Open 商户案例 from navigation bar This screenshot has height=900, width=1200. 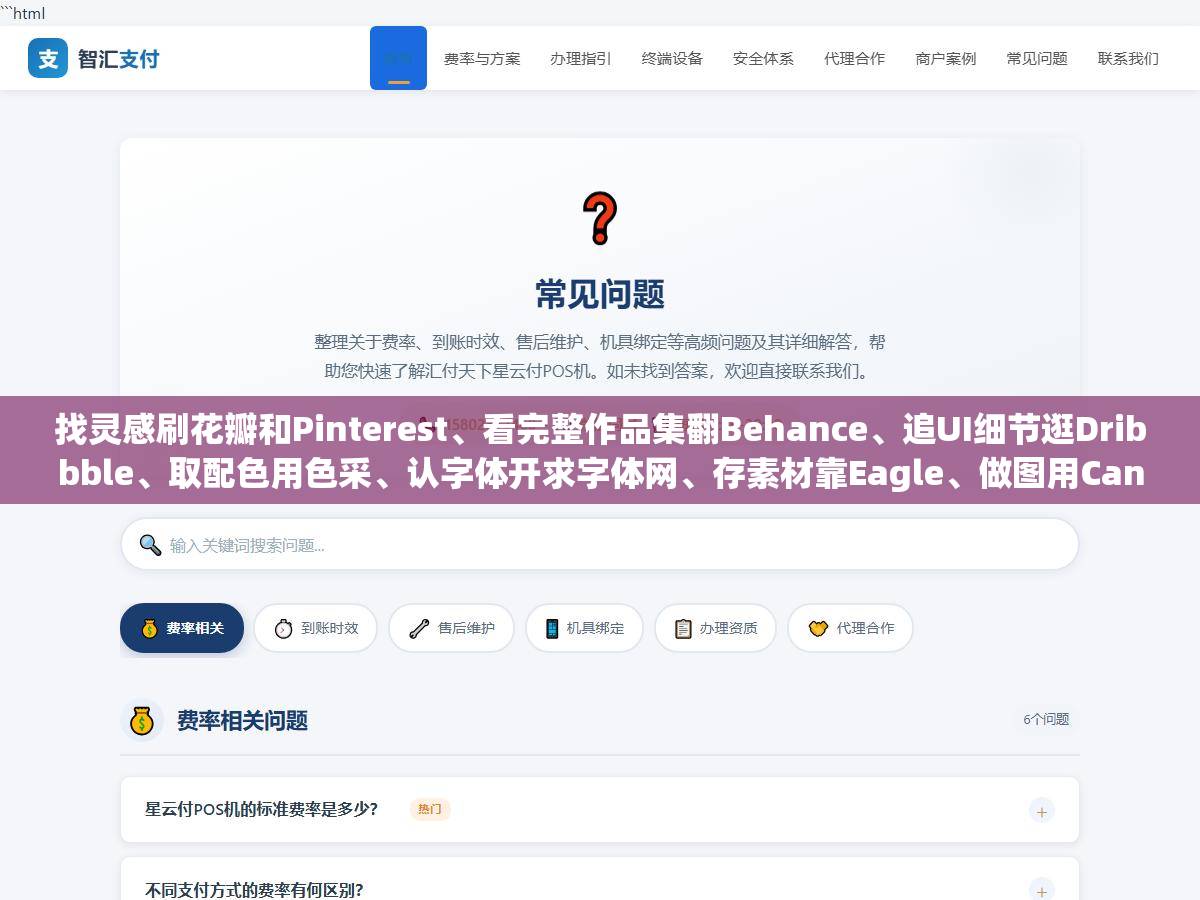[x=945, y=58]
